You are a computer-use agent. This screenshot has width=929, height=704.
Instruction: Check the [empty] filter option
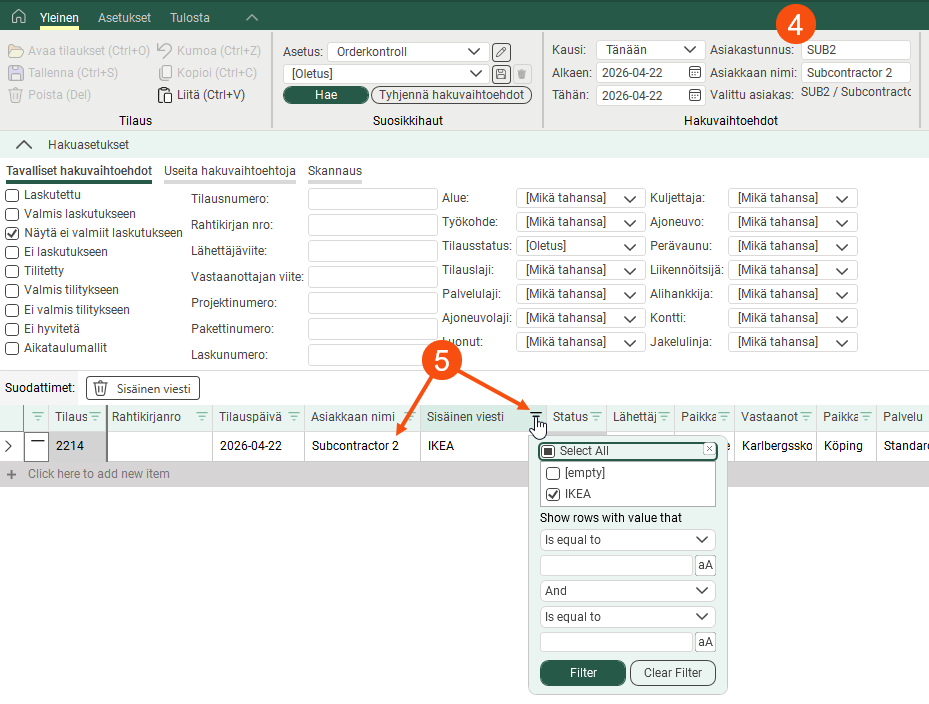[x=553, y=474]
